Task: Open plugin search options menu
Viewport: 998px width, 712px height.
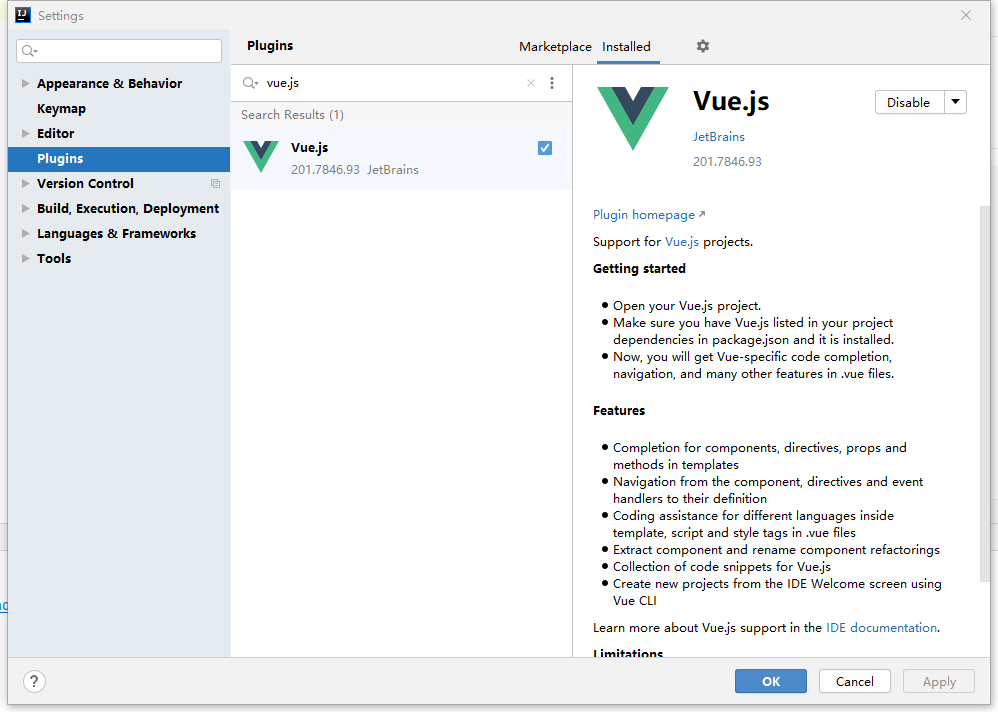Action: pos(552,83)
